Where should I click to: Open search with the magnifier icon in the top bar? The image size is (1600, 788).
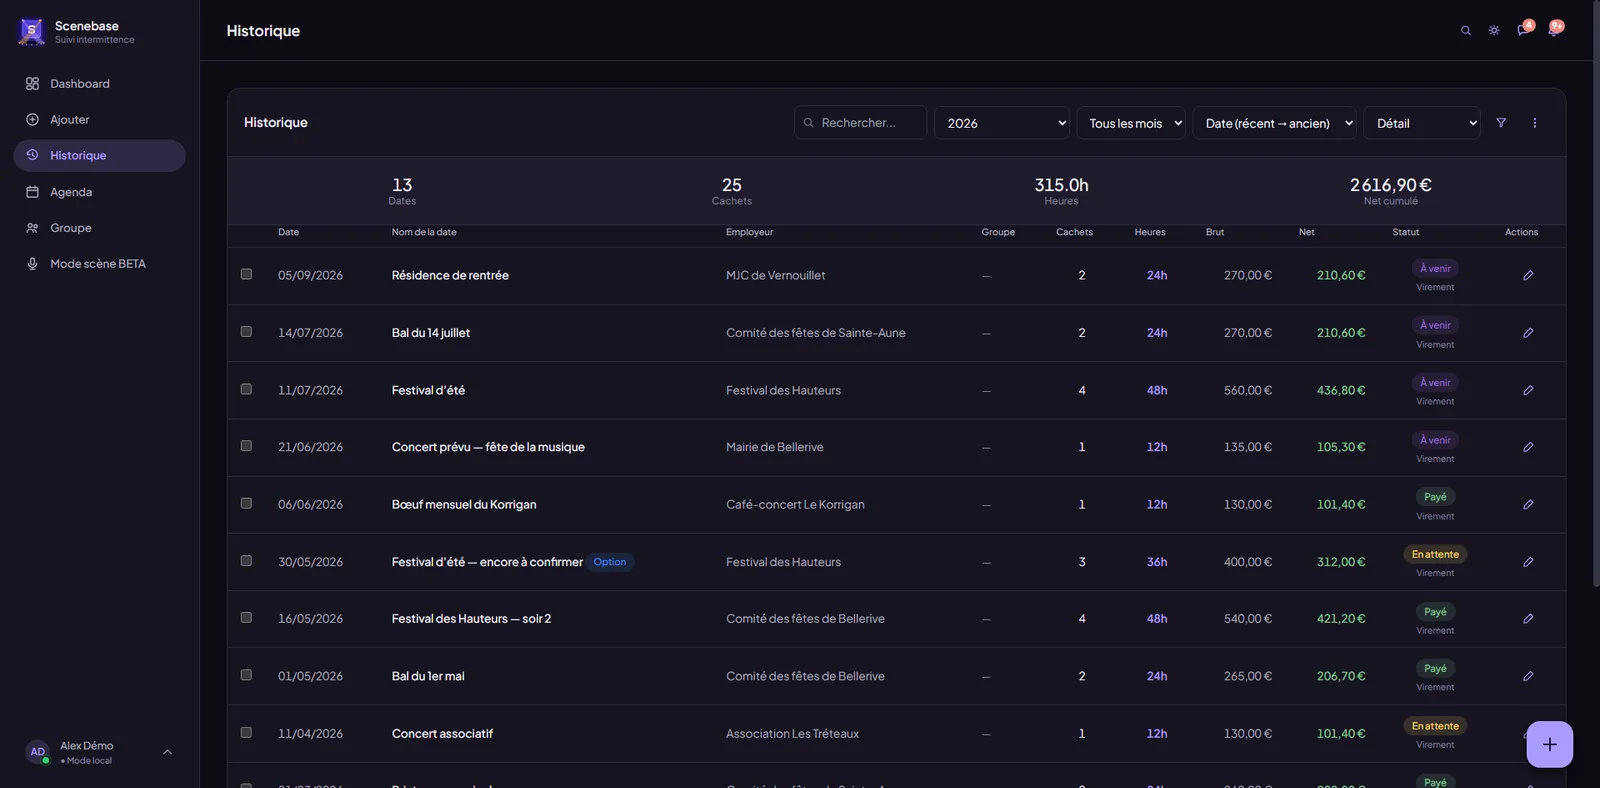tap(1466, 31)
